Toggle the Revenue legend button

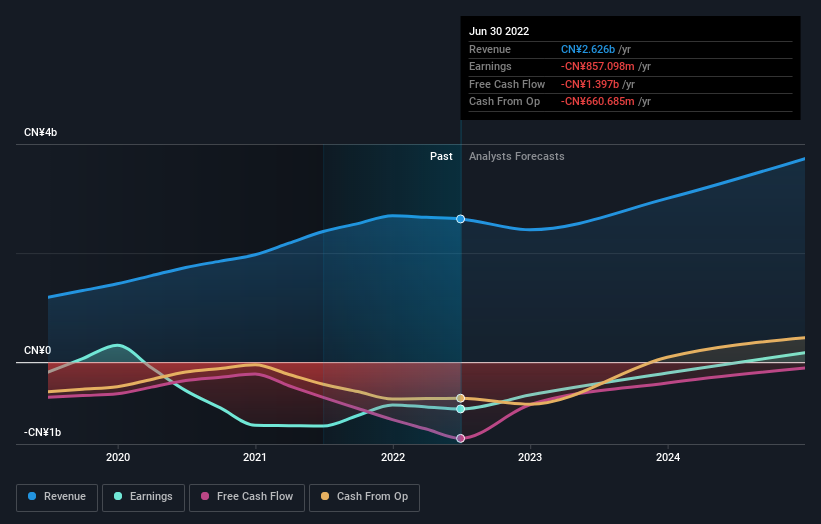click(x=57, y=497)
